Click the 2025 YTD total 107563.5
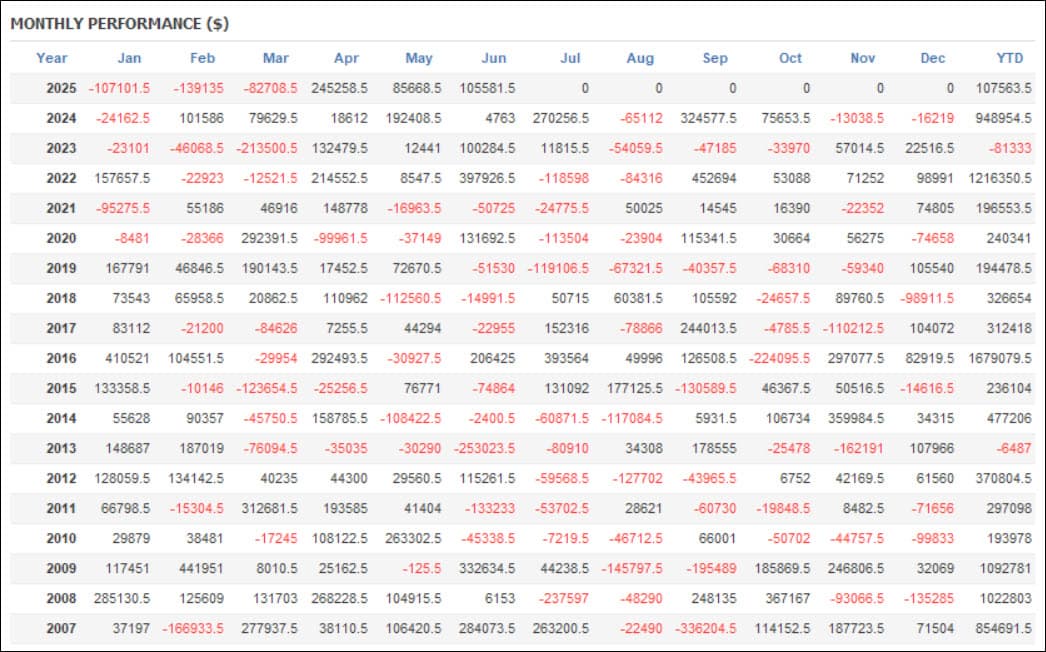Image resolution: width=1046 pixels, height=652 pixels. click(x=1003, y=88)
